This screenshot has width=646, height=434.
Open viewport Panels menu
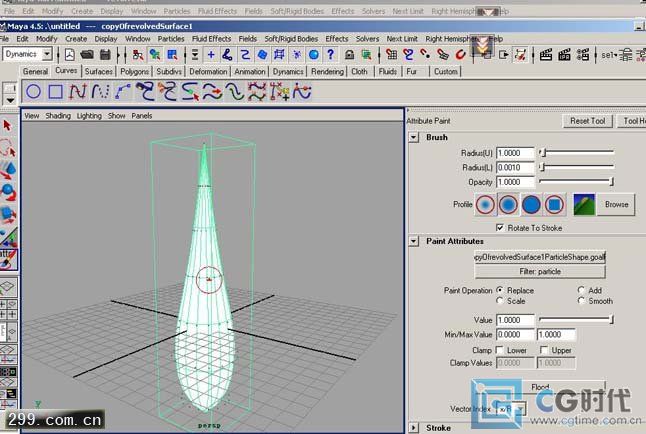click(142, 116)
